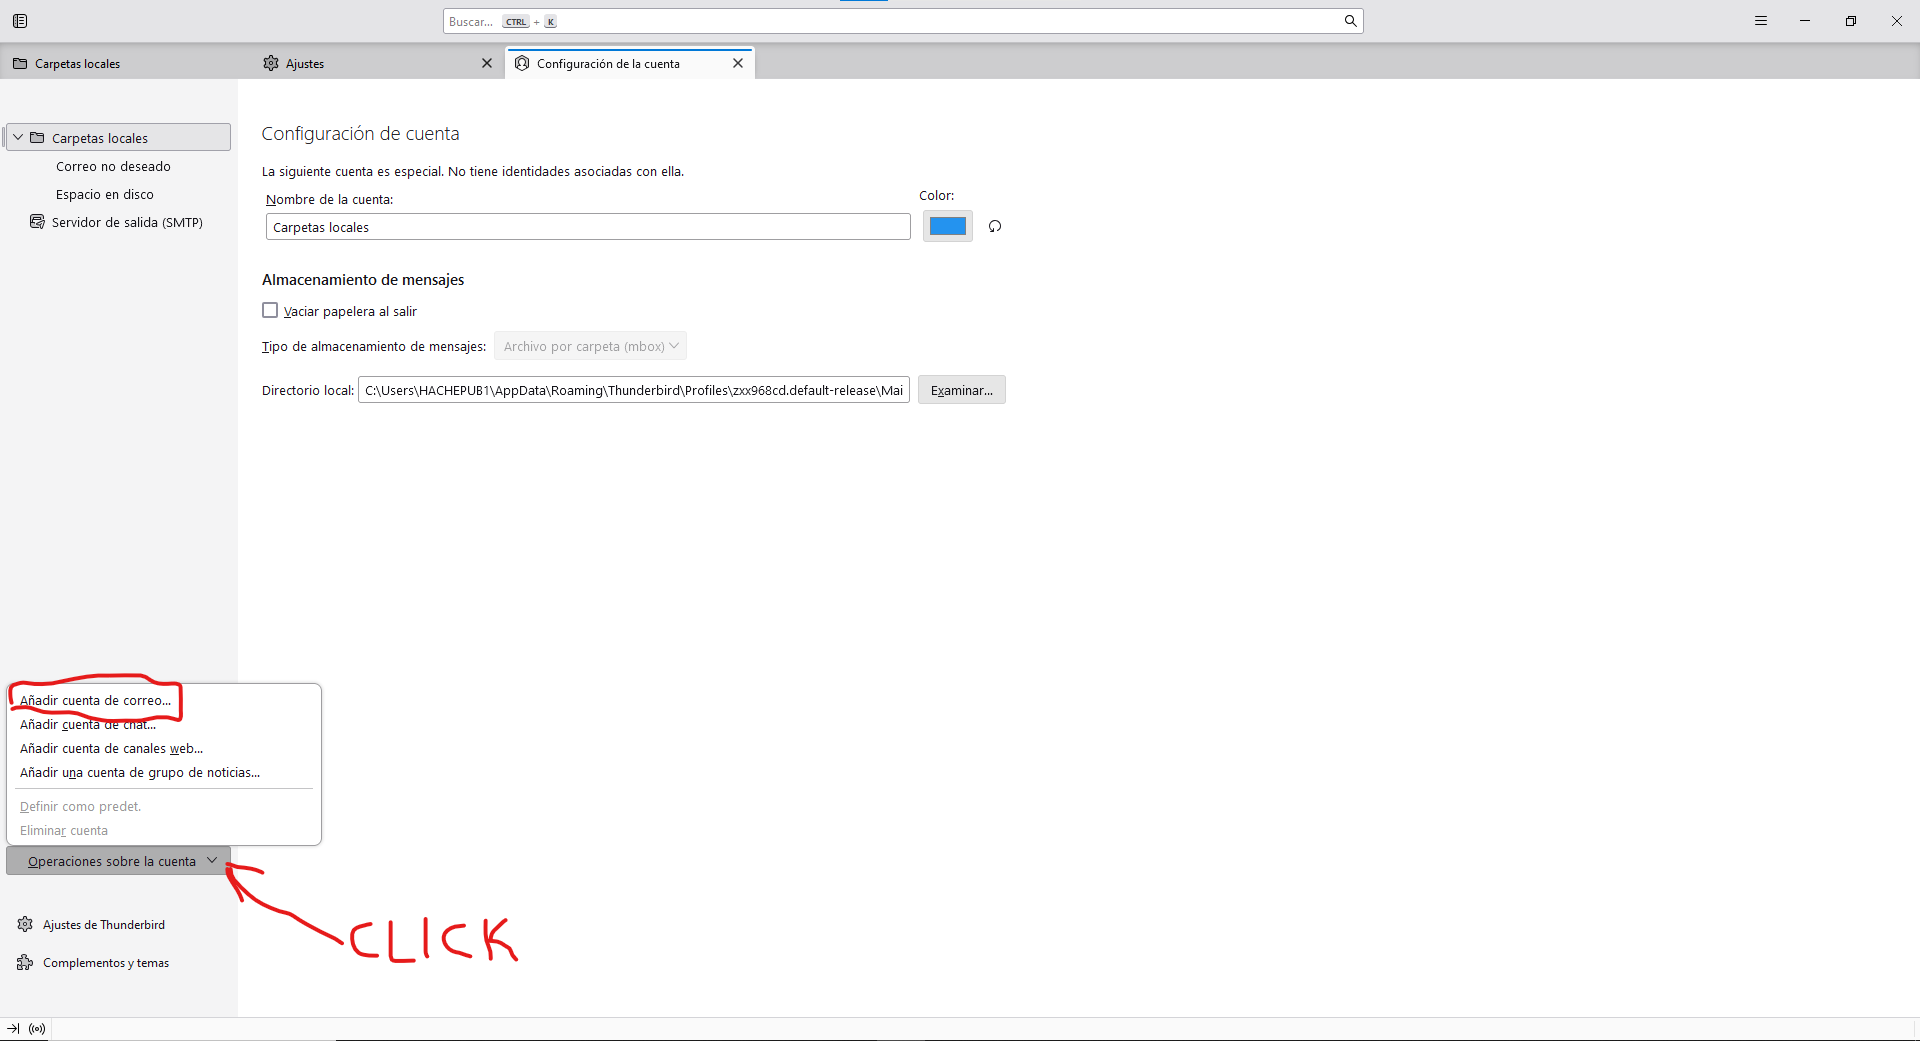Open the hamburger application menu
This screenshot has height=1041, width=1920.
pos(1761,21)
